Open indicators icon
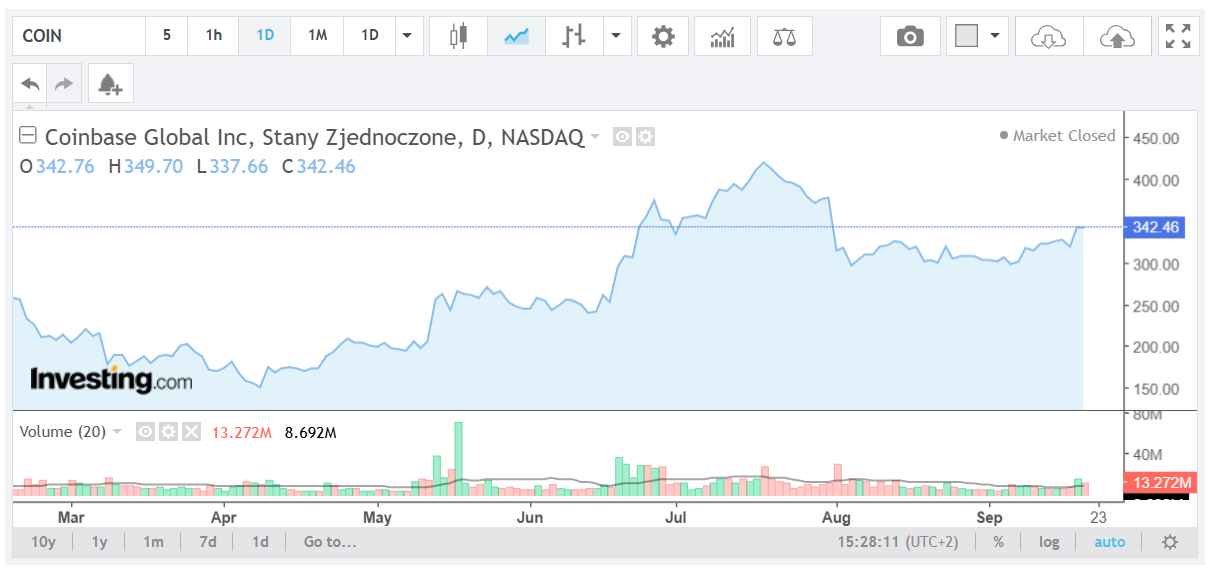Viewport: 1210px width, 571px height. [723, 36]
